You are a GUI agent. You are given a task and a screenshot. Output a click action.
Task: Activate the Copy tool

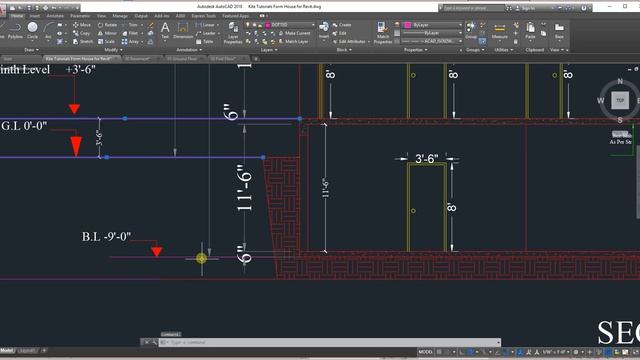[82, 33]
